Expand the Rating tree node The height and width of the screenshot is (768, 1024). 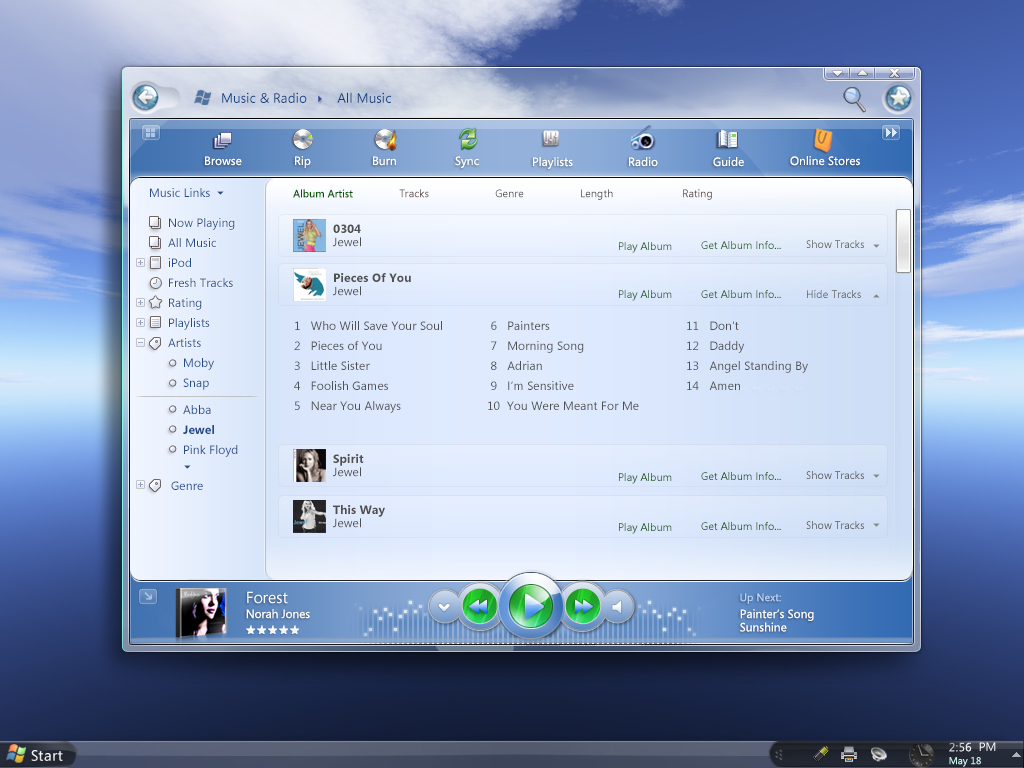[140, 302]
